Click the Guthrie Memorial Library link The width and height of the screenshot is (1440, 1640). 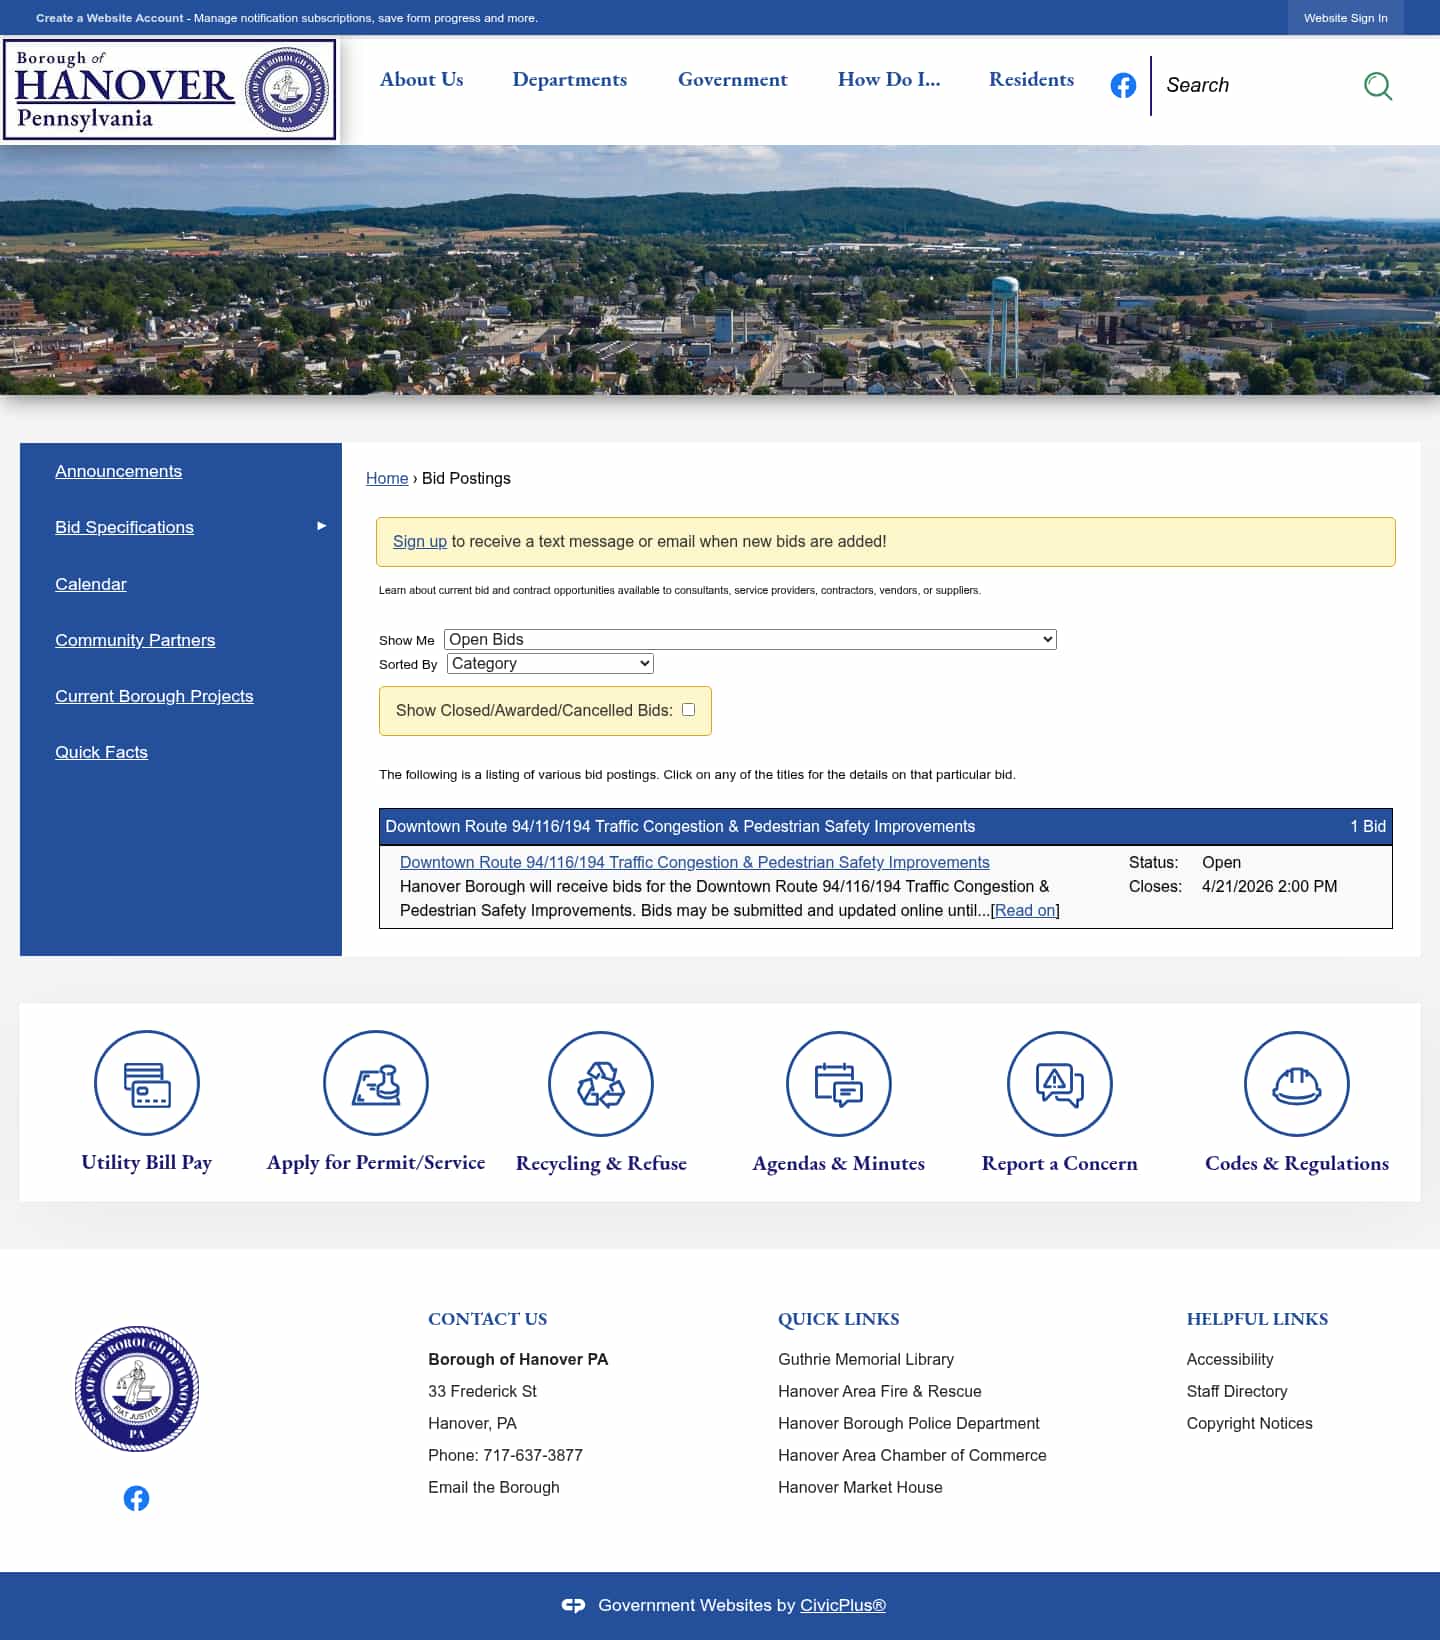click(866, 1359)
